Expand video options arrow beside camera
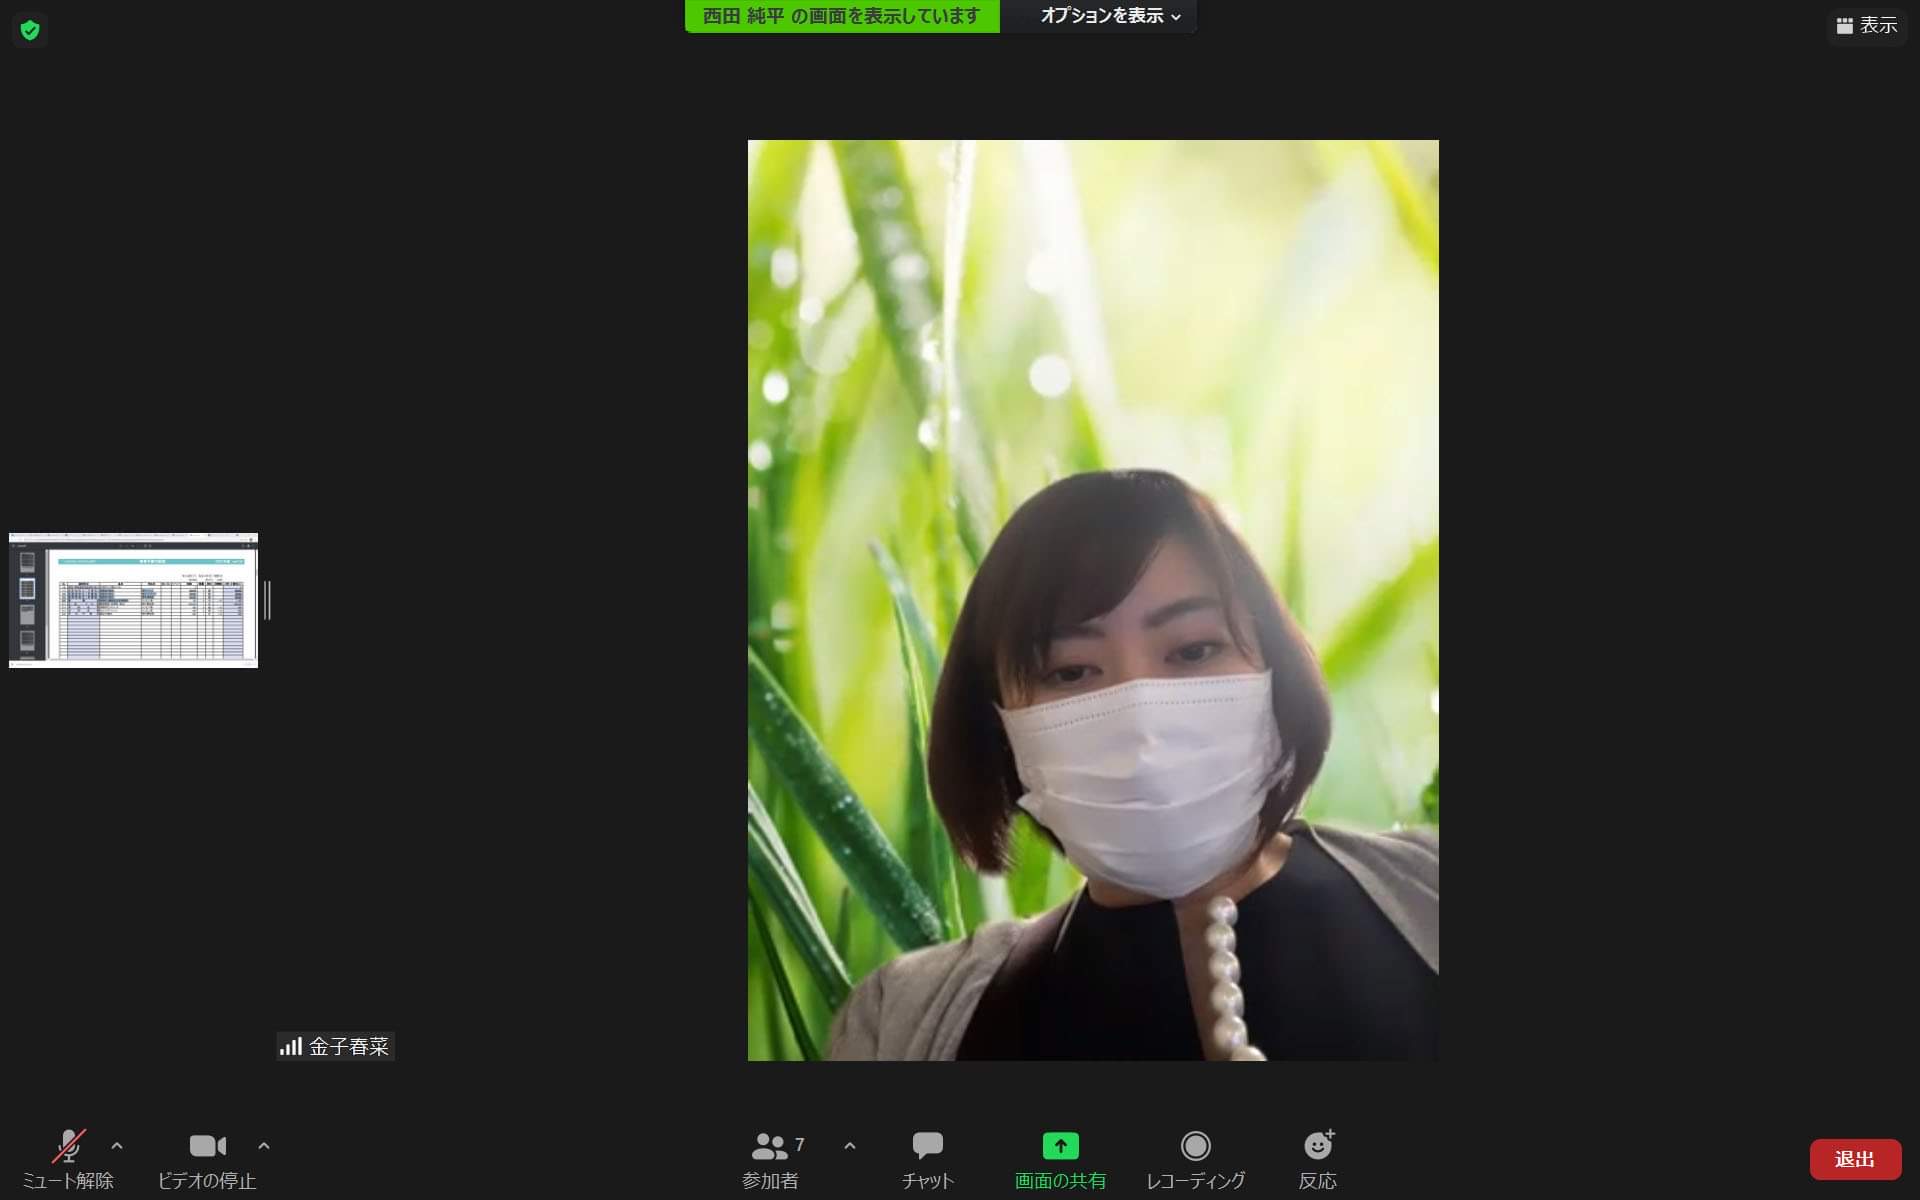This screenshot has width=1920, height=1200. pos(264,1146)
